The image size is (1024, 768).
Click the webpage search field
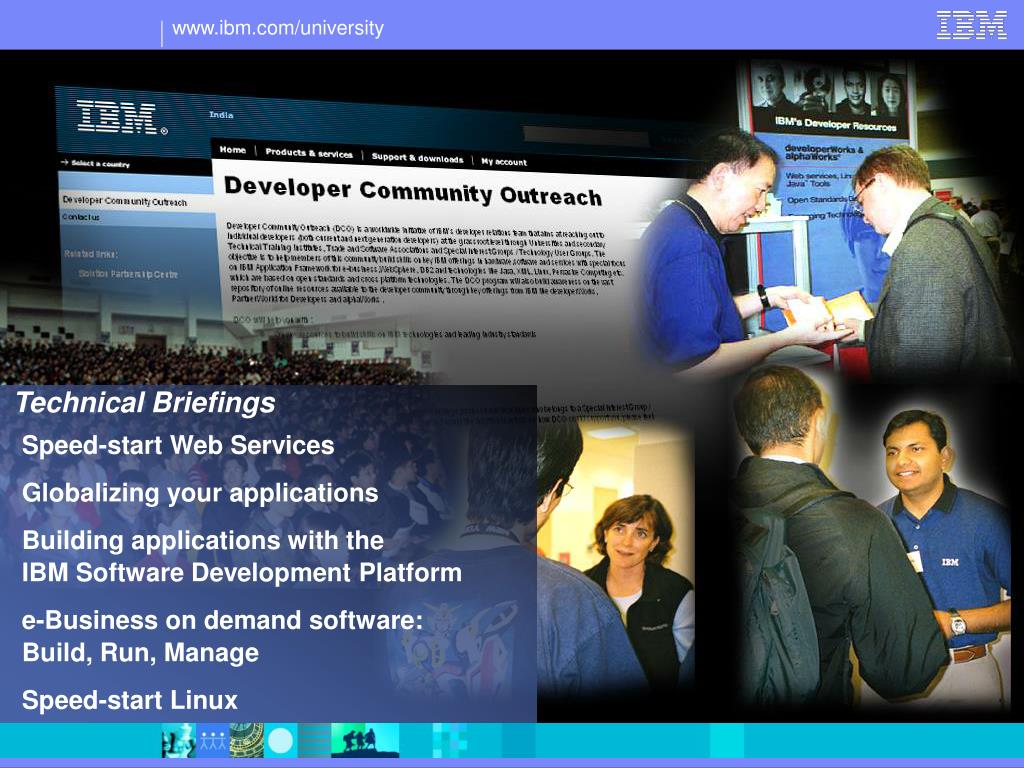586,136
